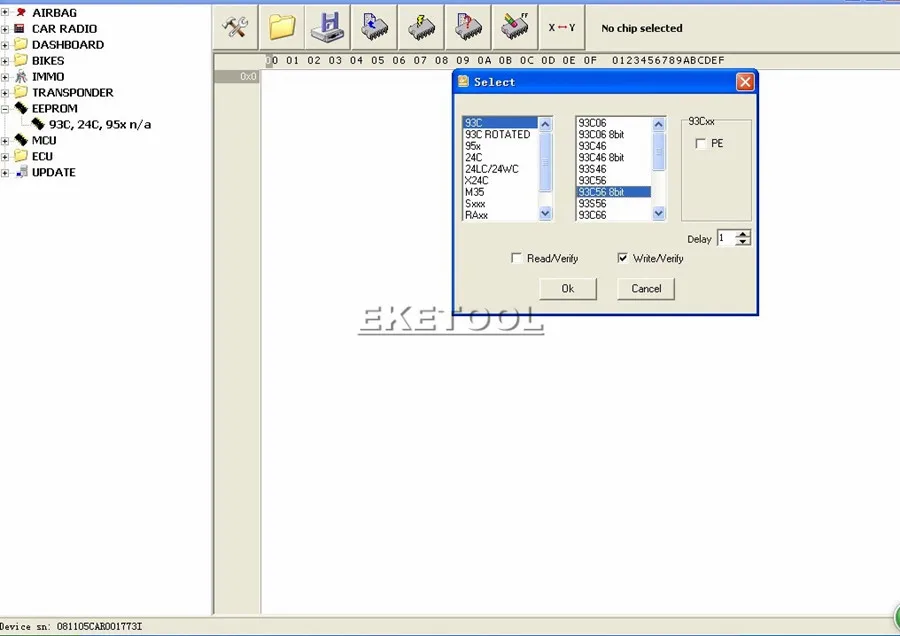Click the UPDATE category icon
This screenshot has height=636, width=900.
(x=22, y=172)
